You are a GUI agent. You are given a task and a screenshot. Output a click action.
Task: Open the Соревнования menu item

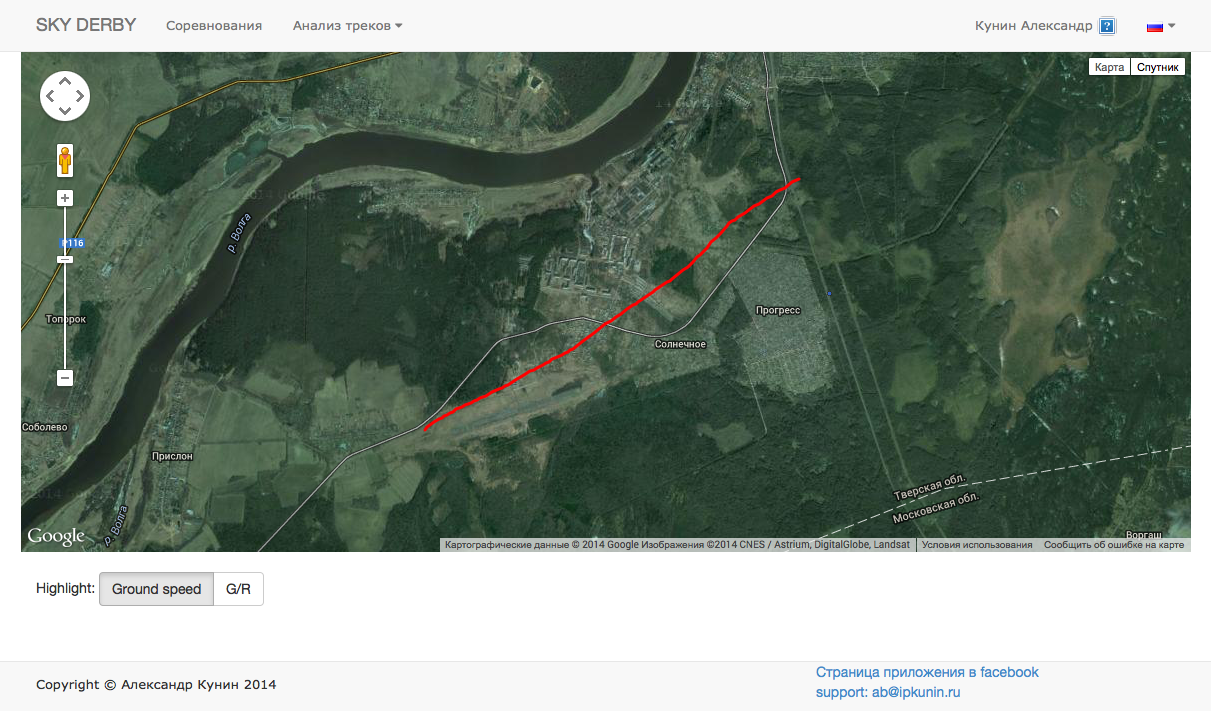pyautogui.click(x=214, y=26)
